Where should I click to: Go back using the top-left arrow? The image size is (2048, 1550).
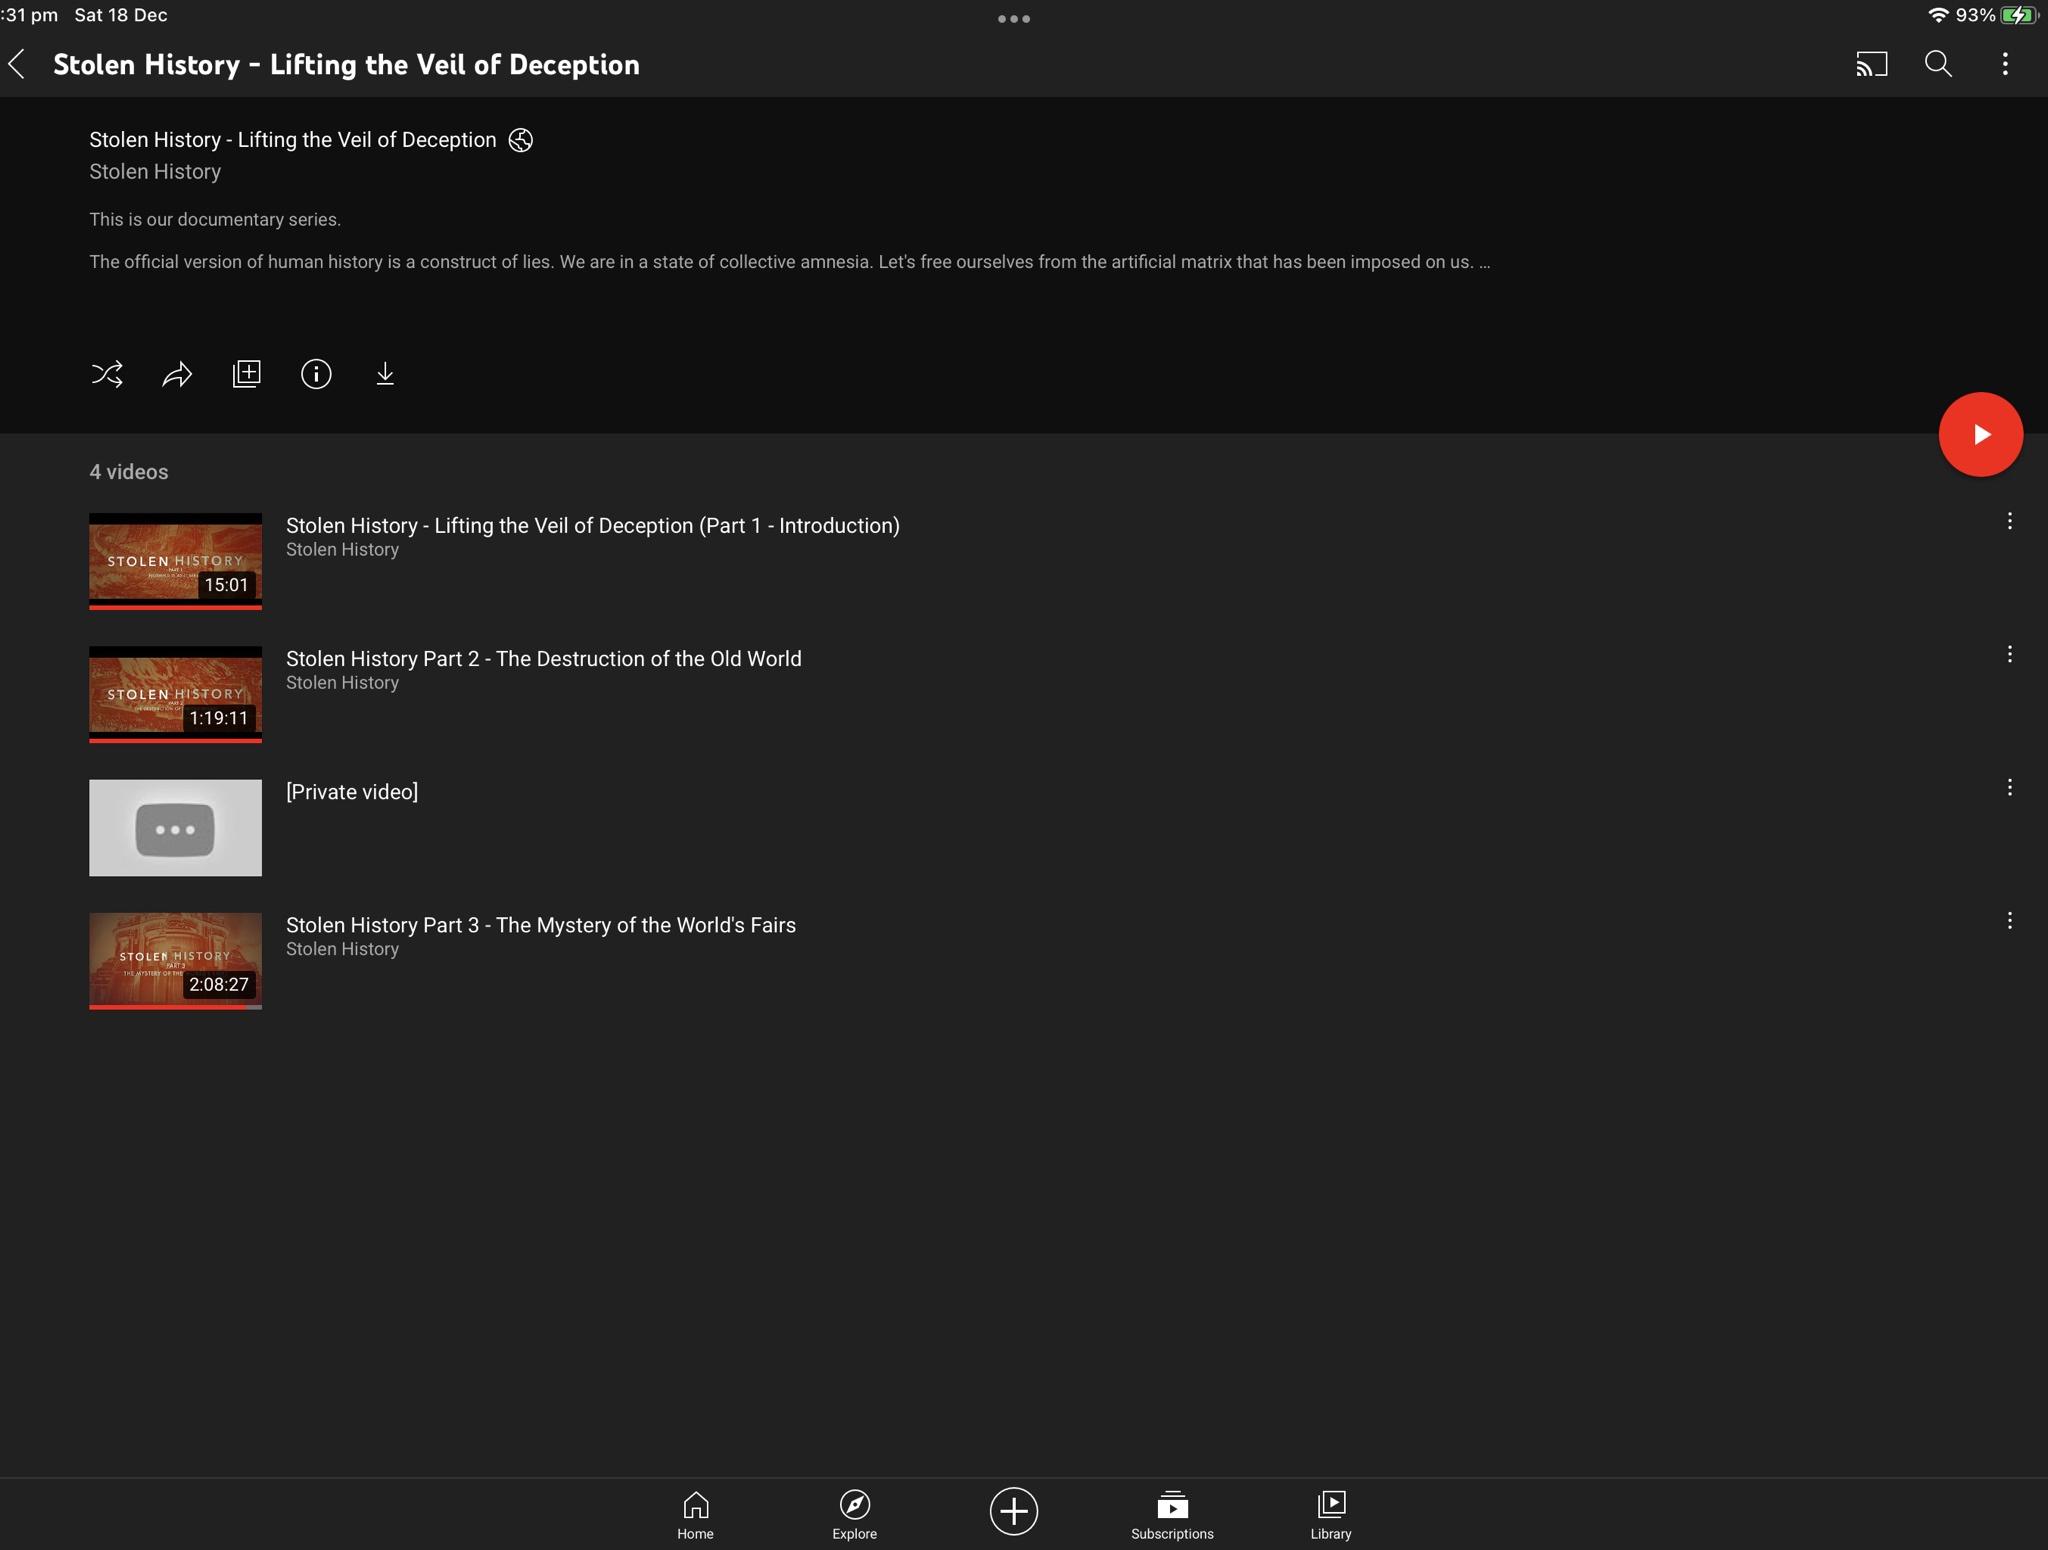(17, 64)
